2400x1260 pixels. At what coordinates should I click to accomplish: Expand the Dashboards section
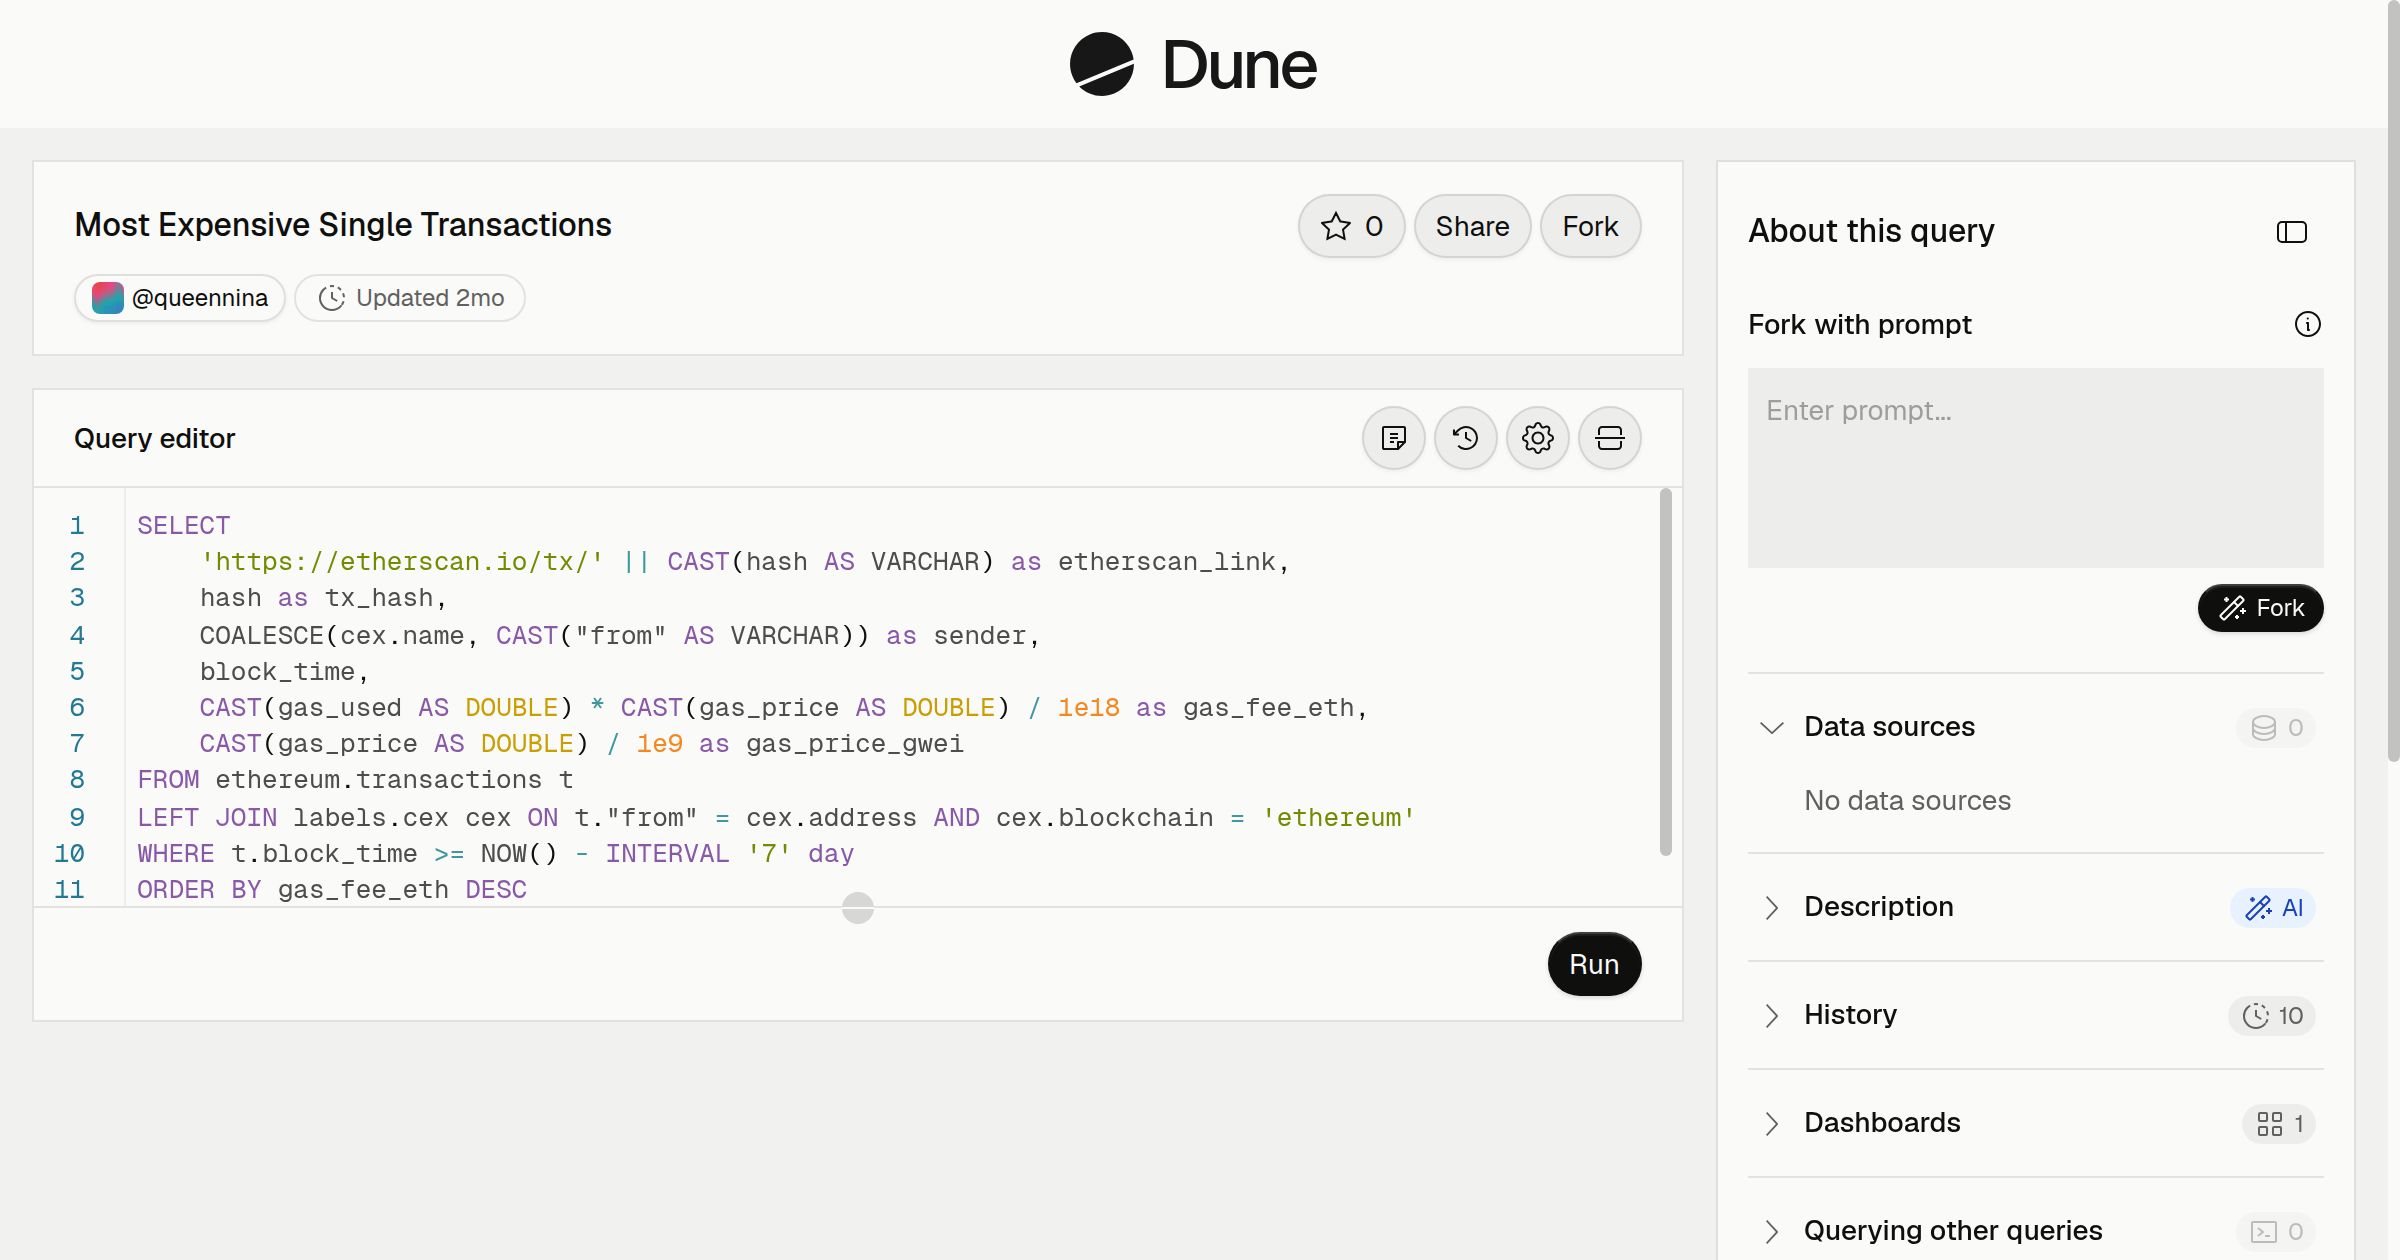pos(1772,1123)
